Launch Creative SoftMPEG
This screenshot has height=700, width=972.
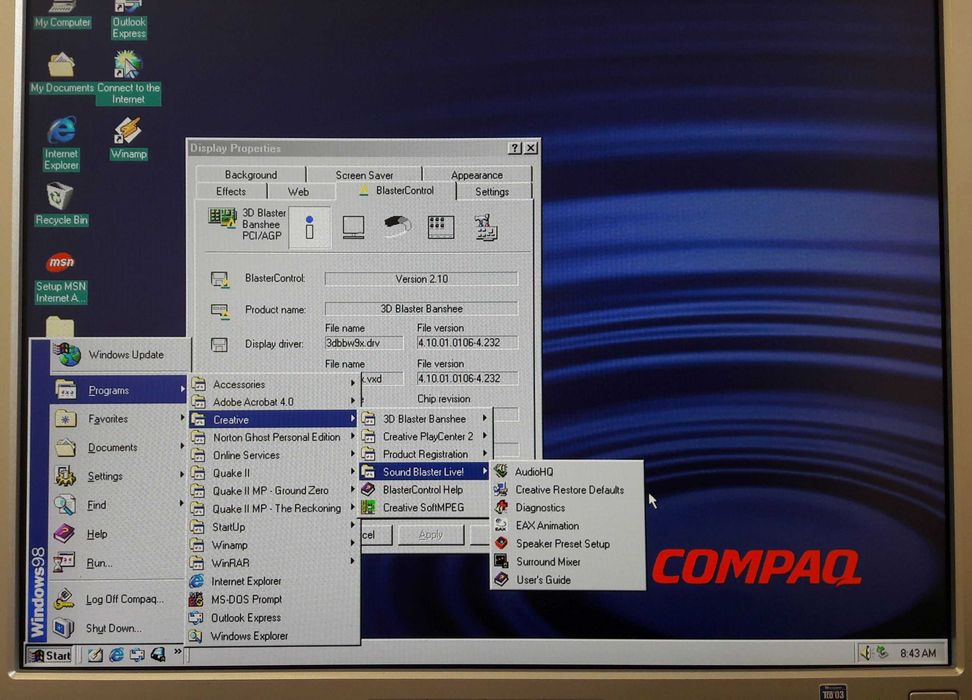tap(424, 508)
